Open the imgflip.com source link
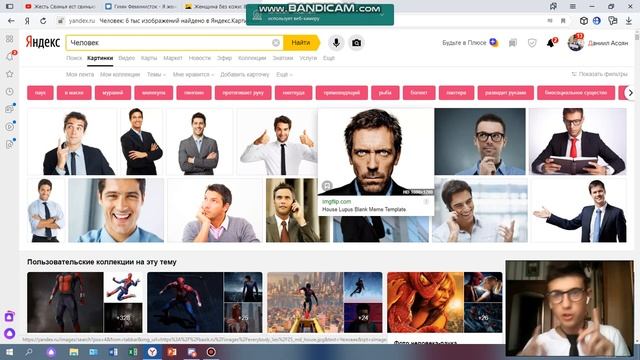Viewport: 640px width, 360px height. (336, 202)
